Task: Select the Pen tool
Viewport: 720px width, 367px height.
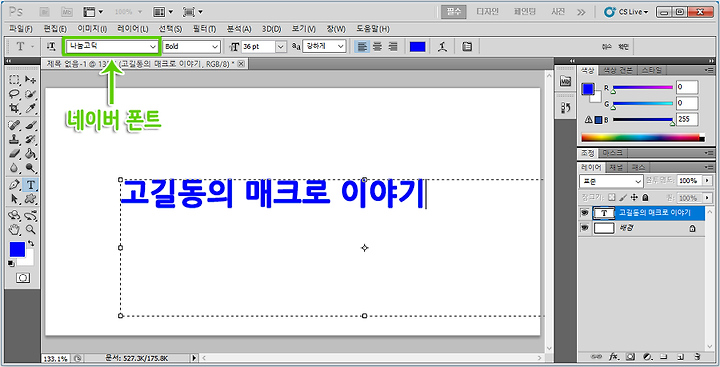Action: (x=15, y=185)
